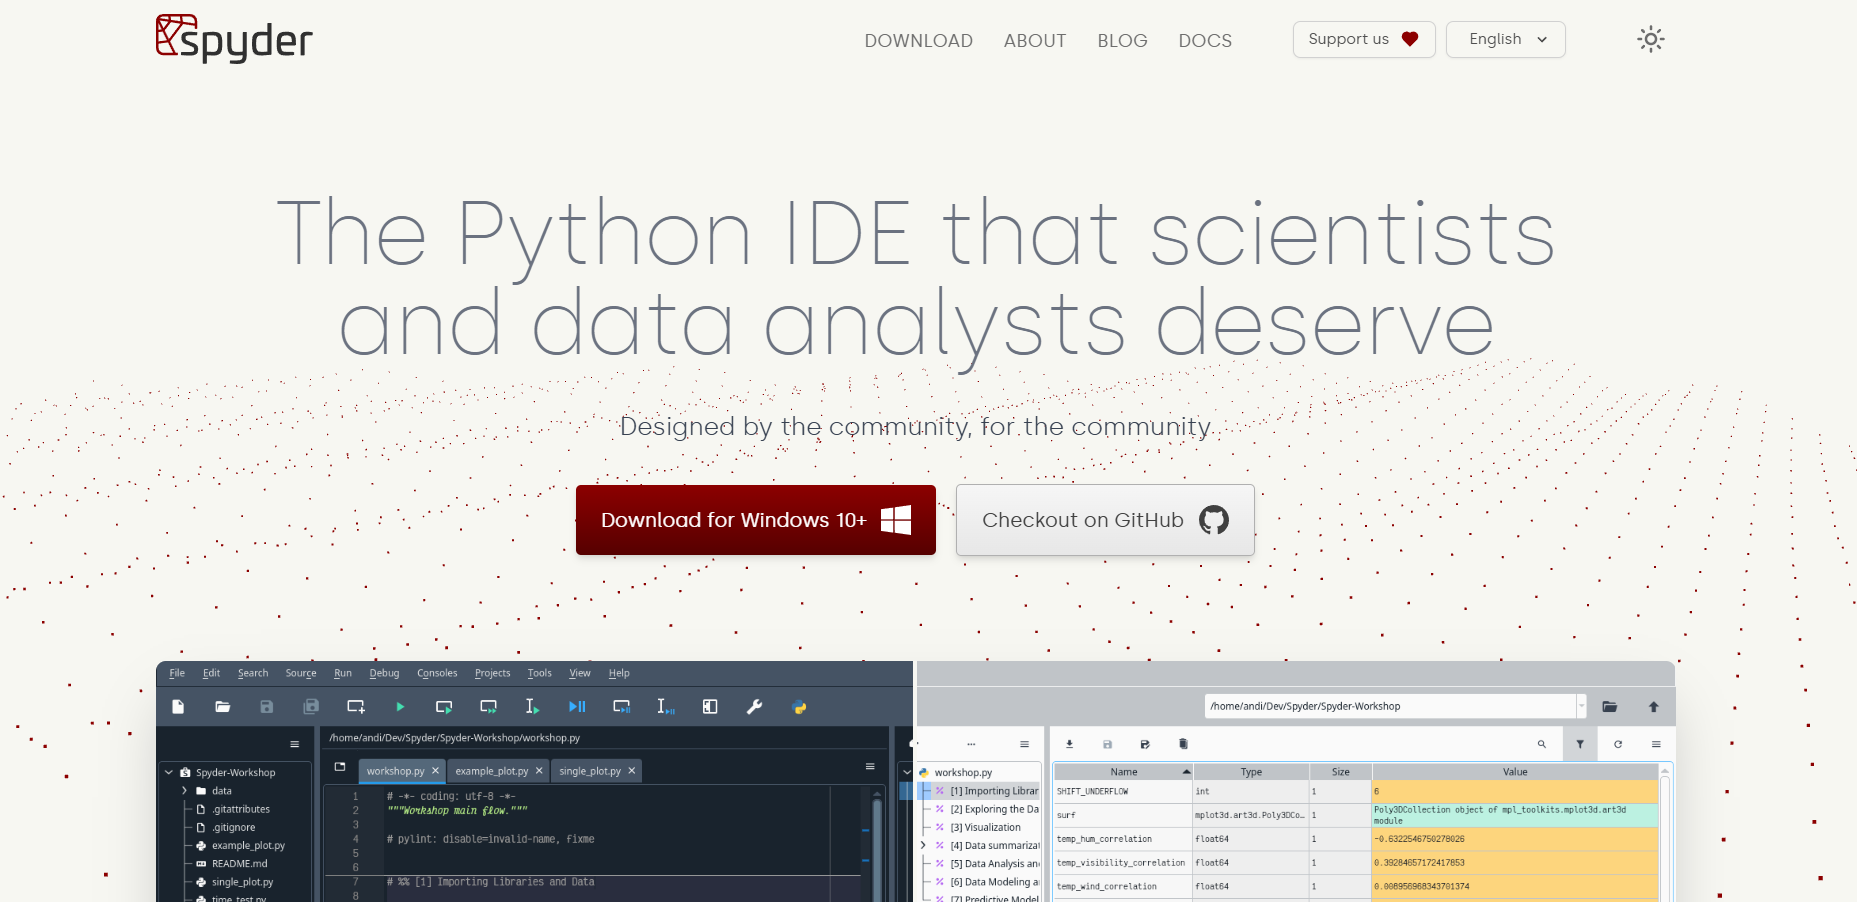Select README.md in project tree
The width and height of the screenshot is (1857, 902).
(239, 864)
